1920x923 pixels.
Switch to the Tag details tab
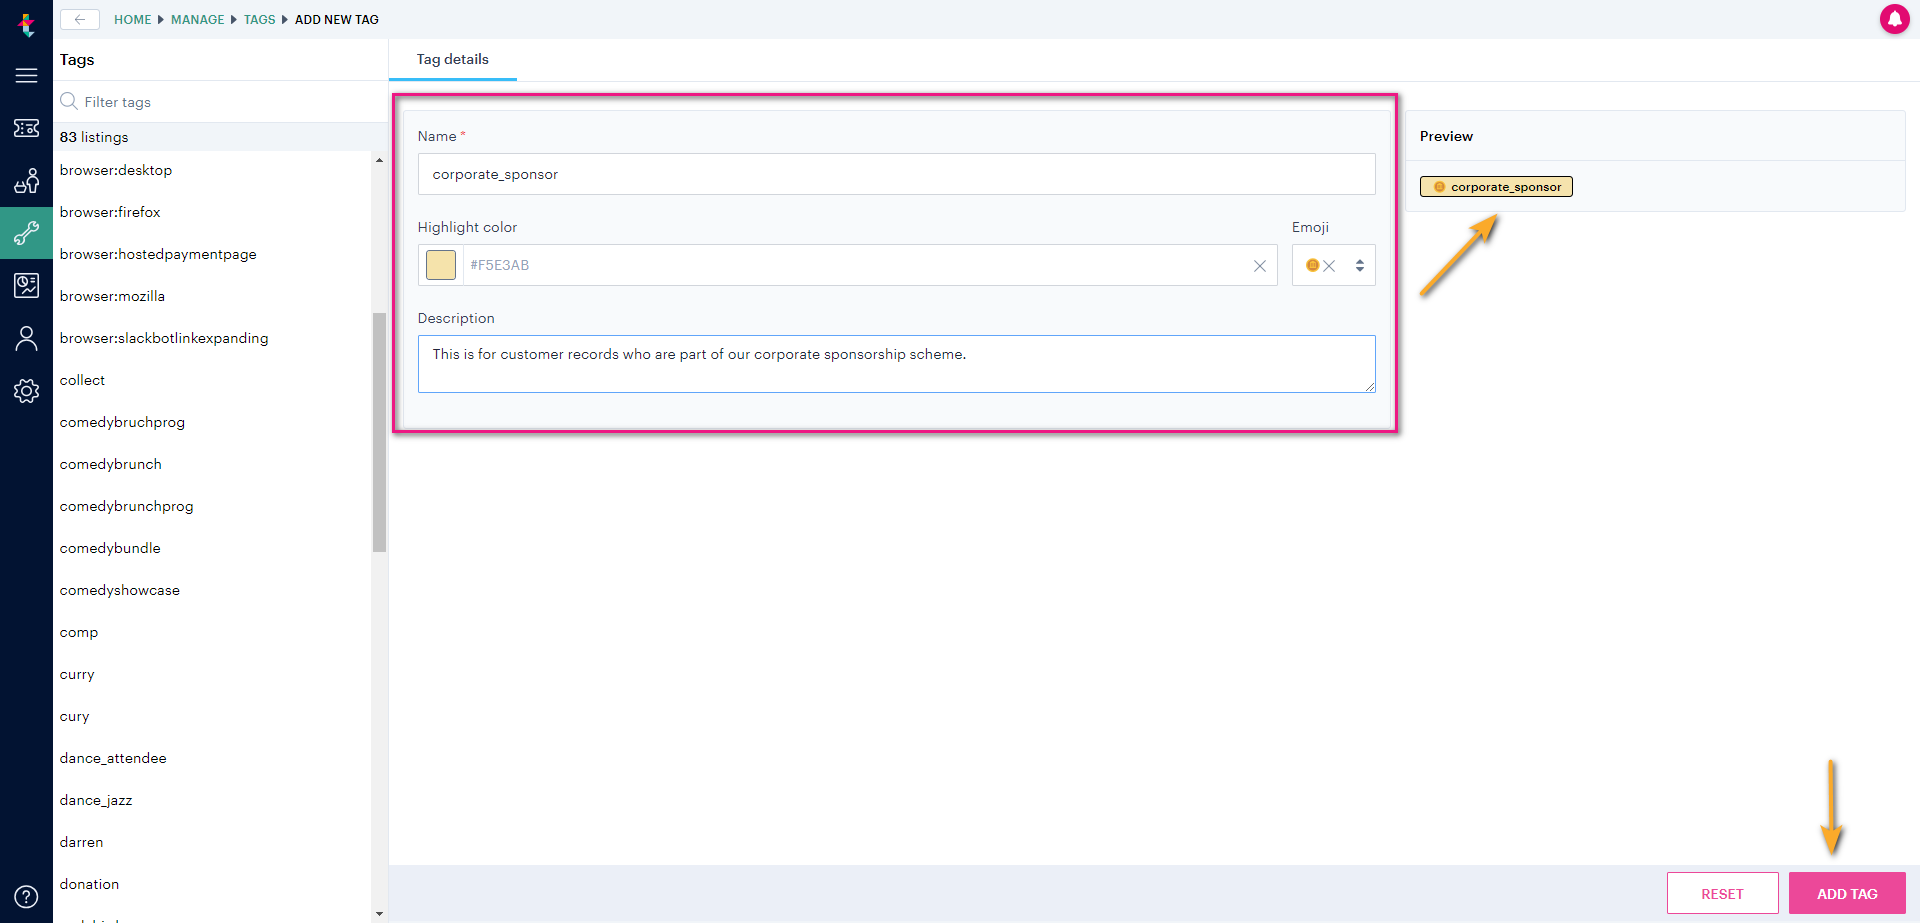(x=452, y=59)
